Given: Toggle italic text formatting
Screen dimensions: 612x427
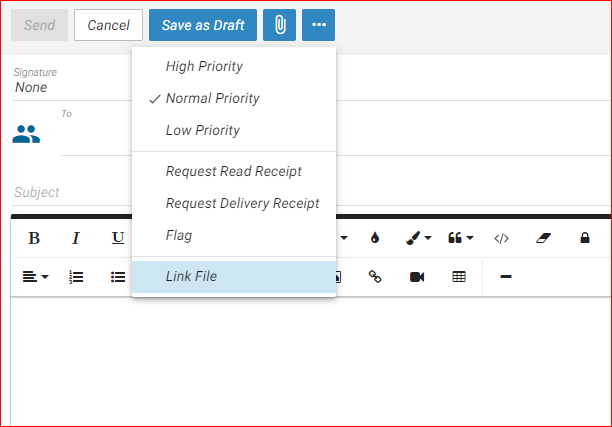Looking at the screenshot, I should pos(76,238).
